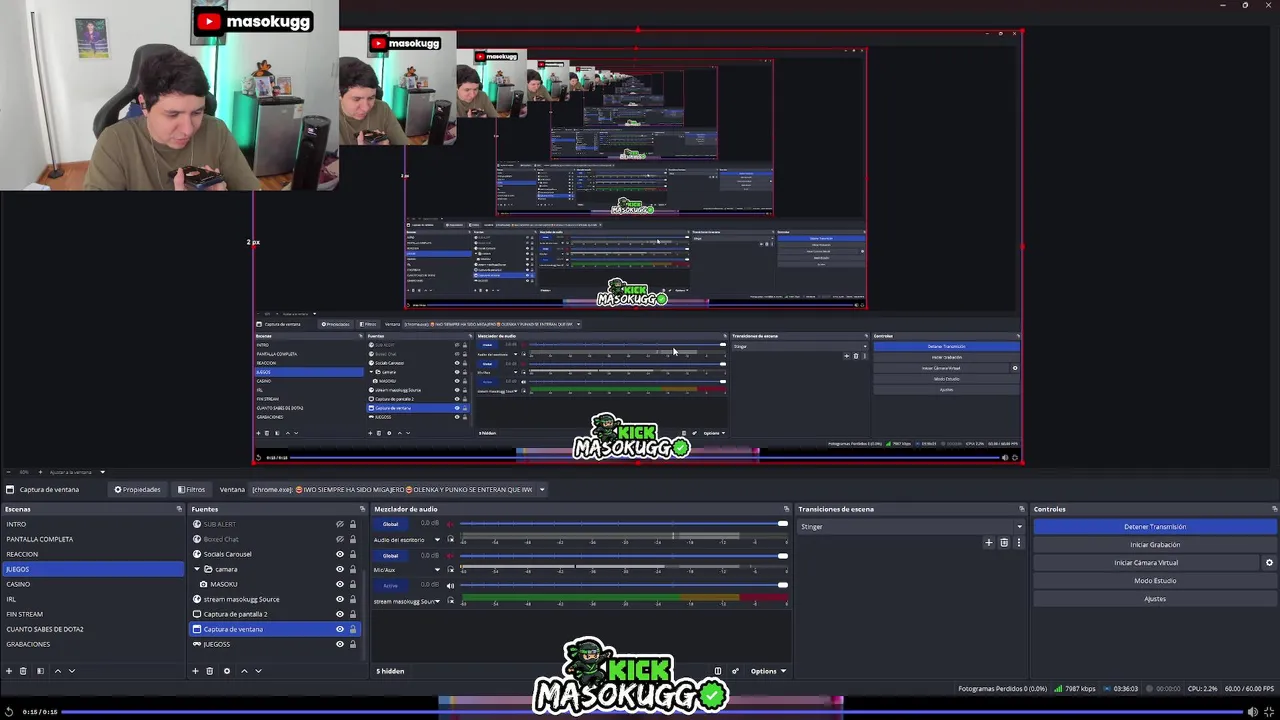Add a new scene with plus icon
The image size is (1280, 720).
(x=9, y=671)
